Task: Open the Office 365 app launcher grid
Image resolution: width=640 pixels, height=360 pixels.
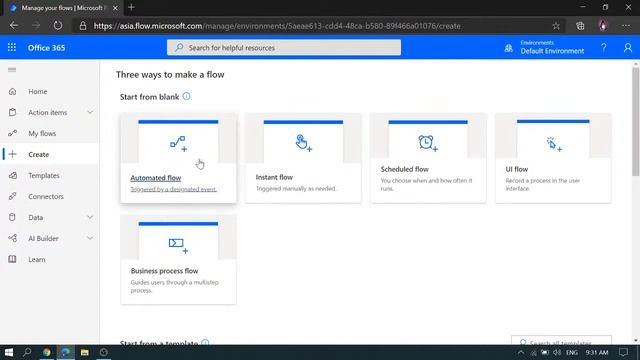Action: [x=12, y=47]
